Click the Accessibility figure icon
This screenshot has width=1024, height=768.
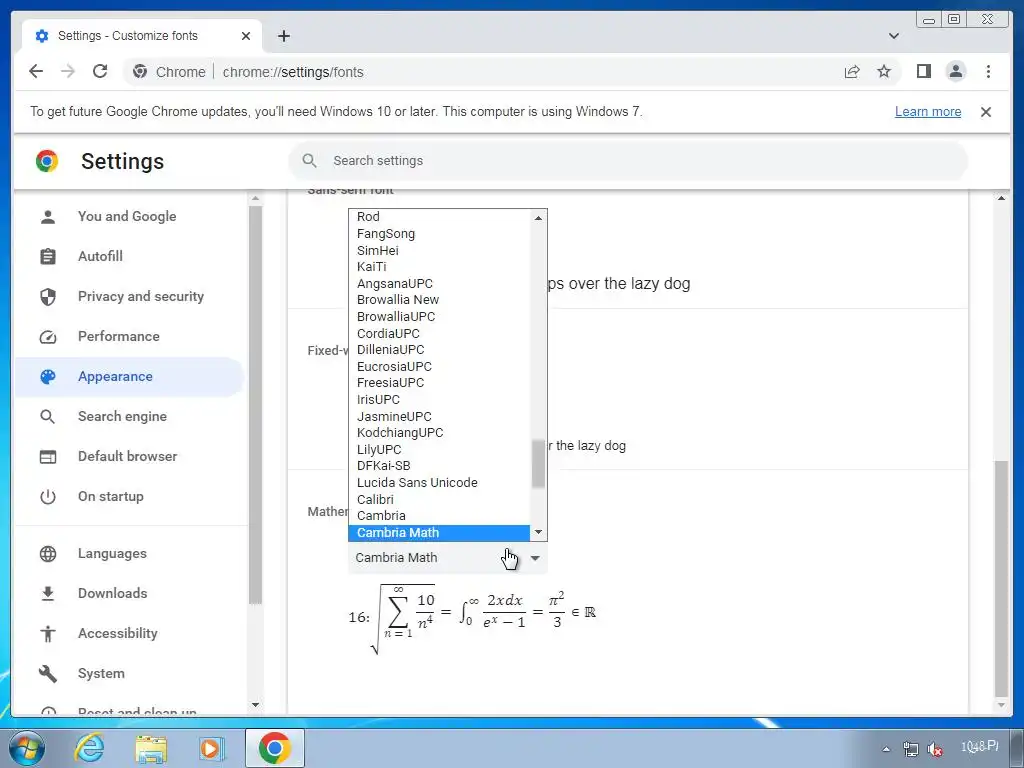(x=48, y=633)
